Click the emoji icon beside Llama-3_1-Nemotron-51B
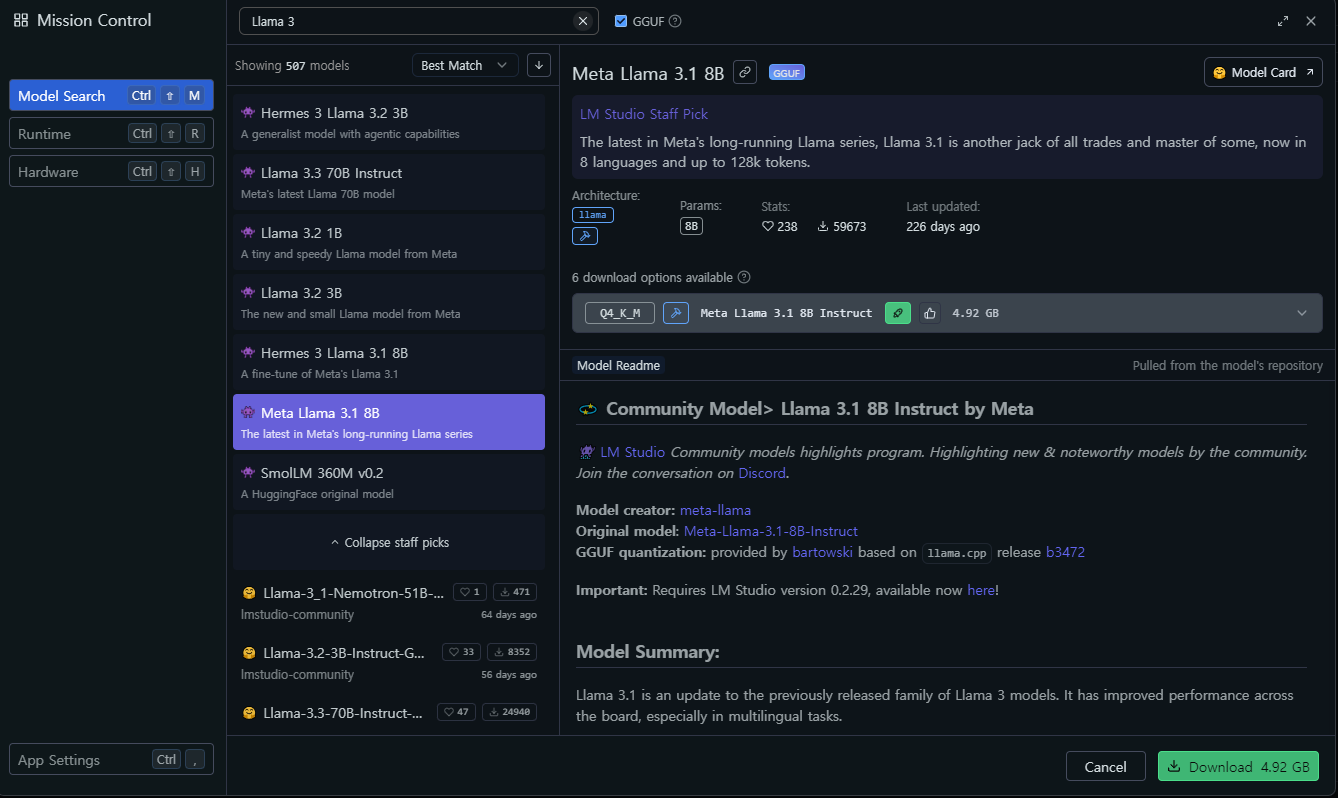The height and width of the screenshot is (798, 1338). pos(249,593)
